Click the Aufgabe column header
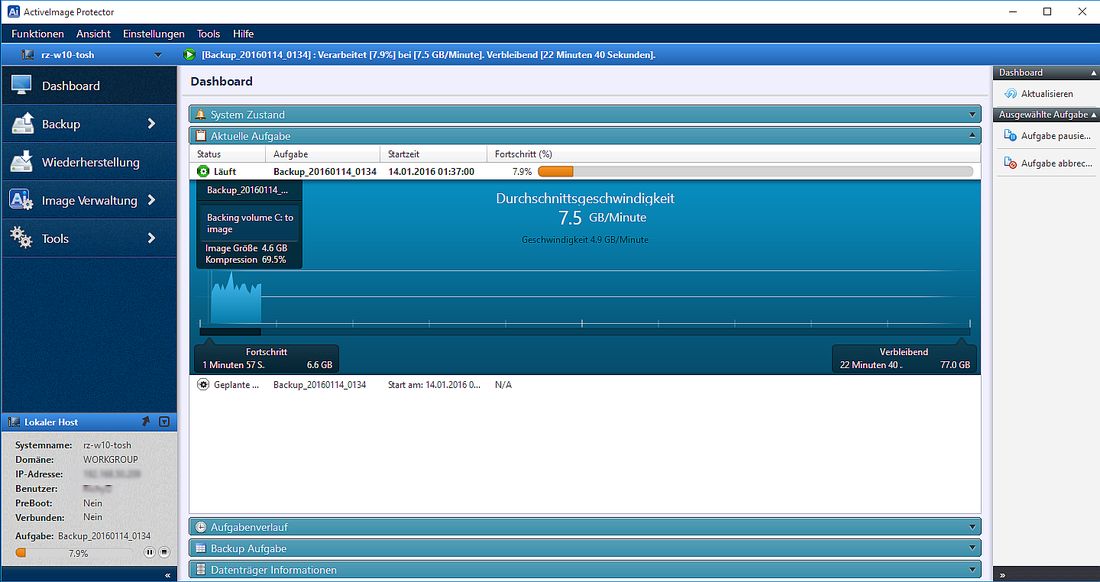1100x582 pixels. point(323,154)
